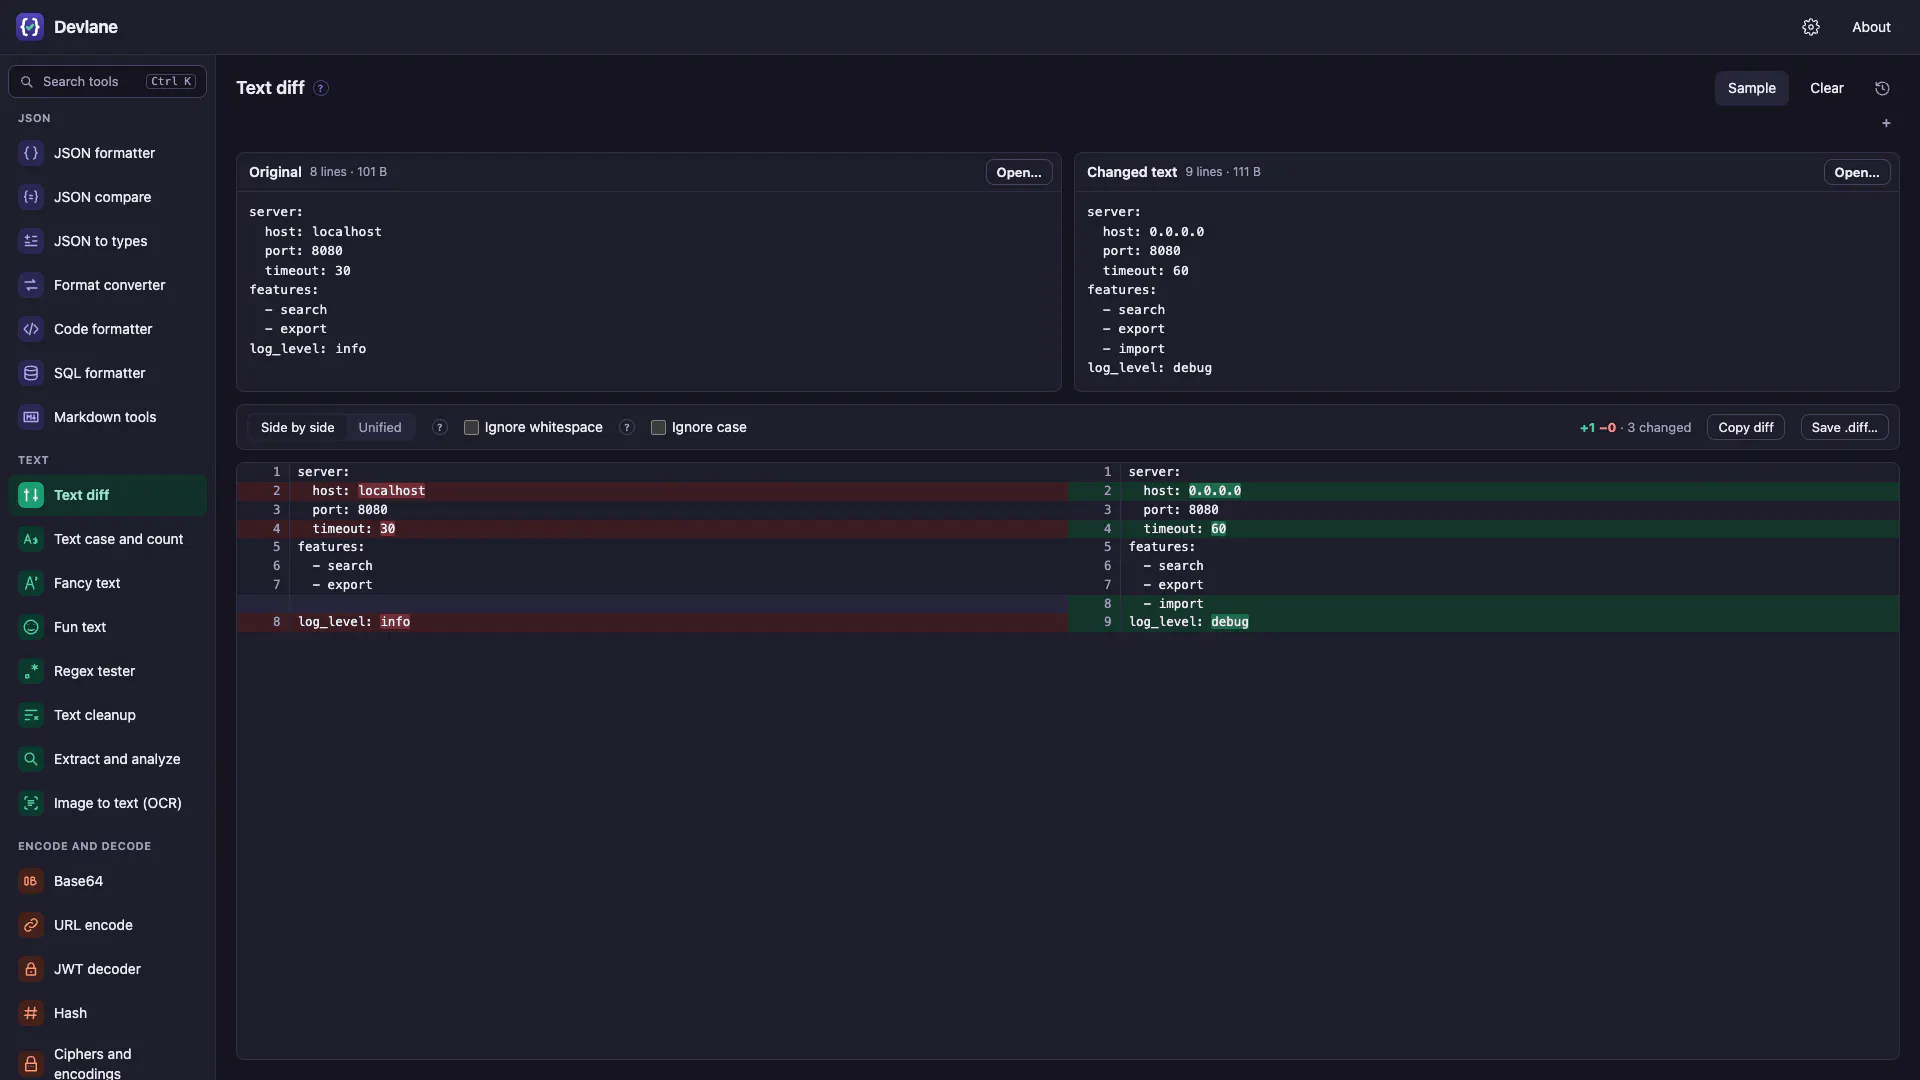The image size is (1920, 1080).
Task: Click the Devlane logo icon
Action: (30, 27)
